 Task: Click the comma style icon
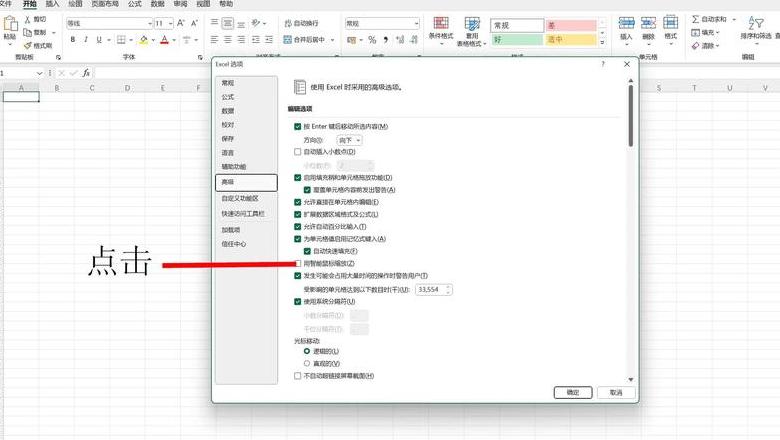386,39
